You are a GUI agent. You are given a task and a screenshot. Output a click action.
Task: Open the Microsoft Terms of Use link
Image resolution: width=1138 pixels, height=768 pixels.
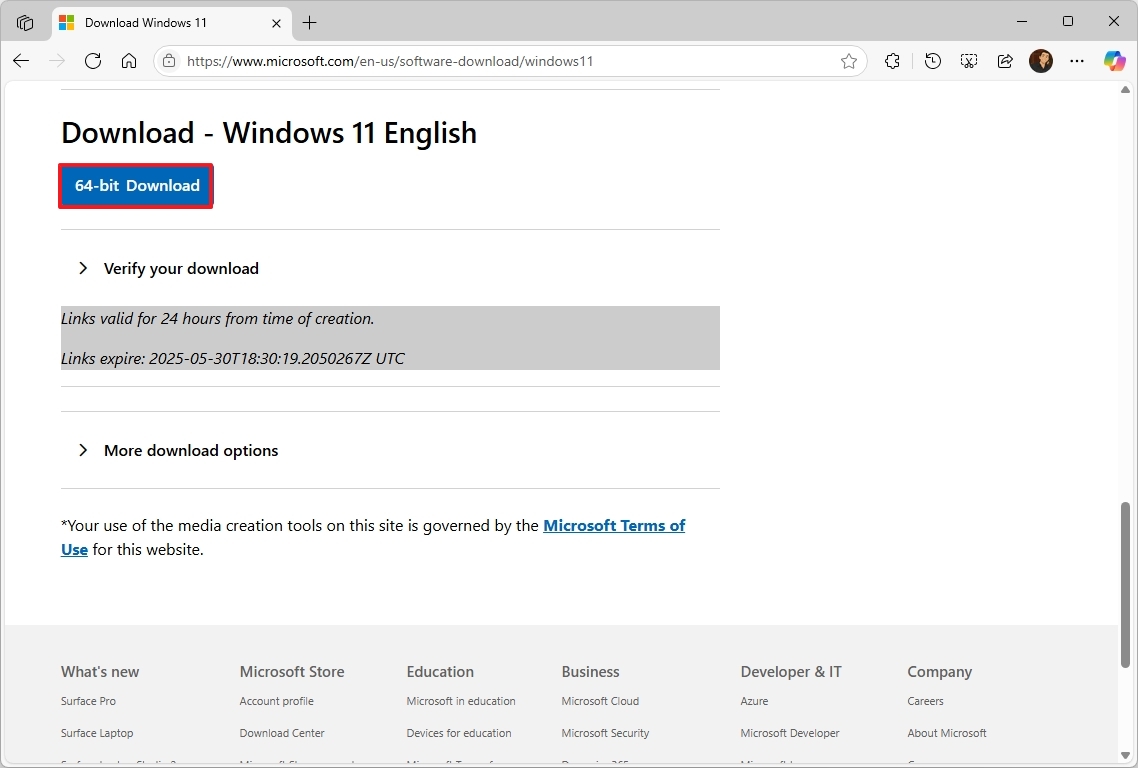(x=614, y=525)
